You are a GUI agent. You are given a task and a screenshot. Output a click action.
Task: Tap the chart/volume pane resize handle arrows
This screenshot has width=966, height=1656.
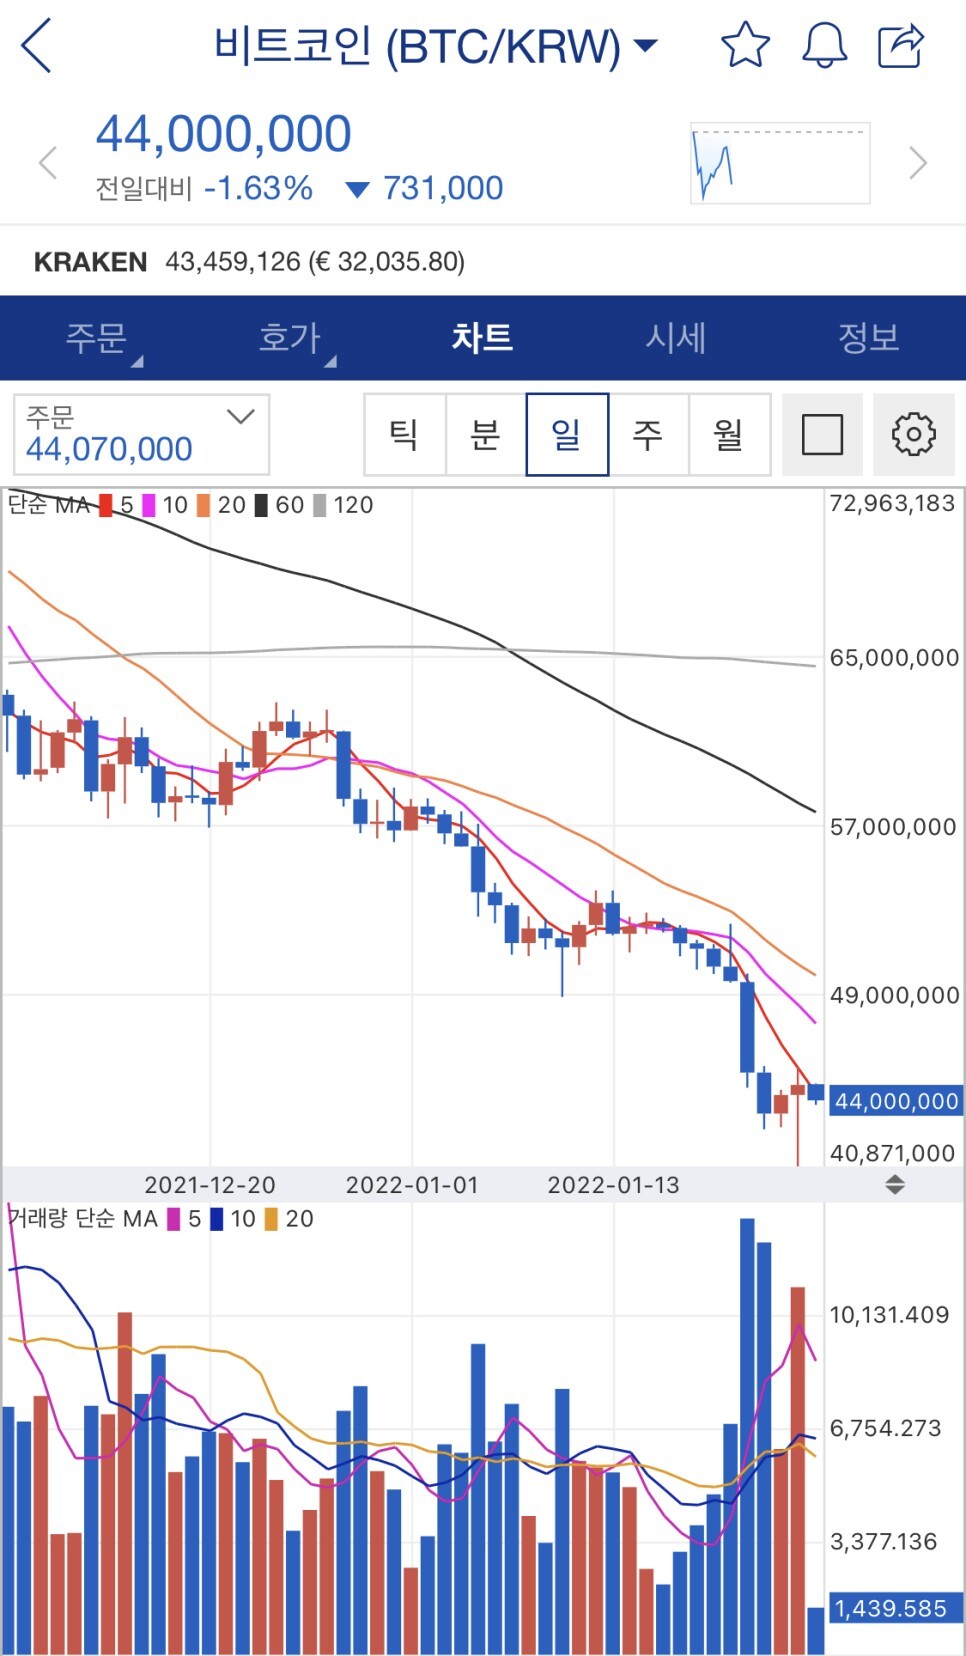click(895, 1185)
